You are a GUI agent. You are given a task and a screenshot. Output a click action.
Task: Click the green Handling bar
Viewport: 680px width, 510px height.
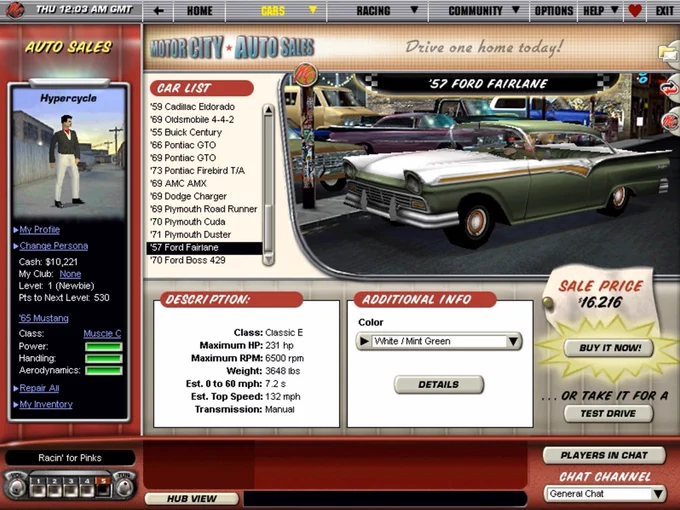click(x=104, y=358)
